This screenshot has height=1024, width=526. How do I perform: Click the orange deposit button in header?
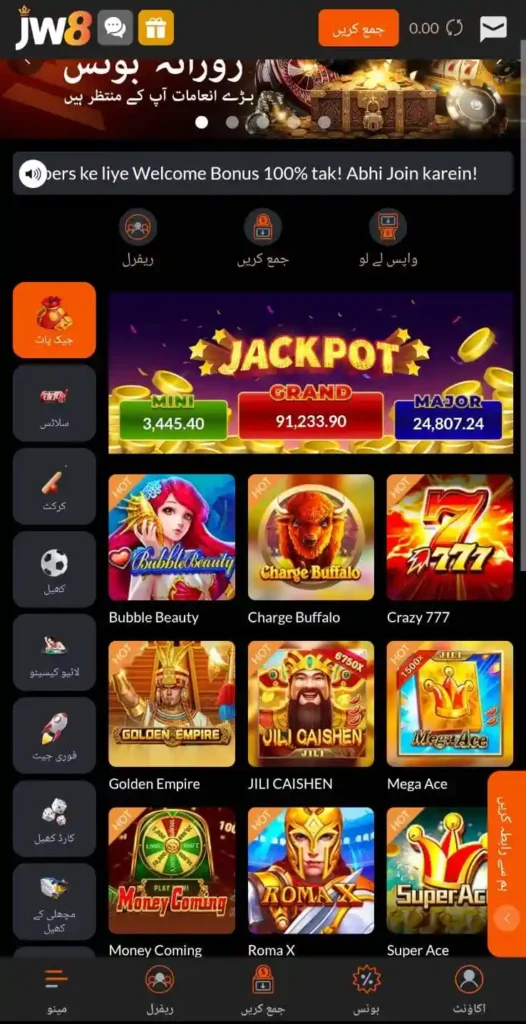click(x=359, y=28)
